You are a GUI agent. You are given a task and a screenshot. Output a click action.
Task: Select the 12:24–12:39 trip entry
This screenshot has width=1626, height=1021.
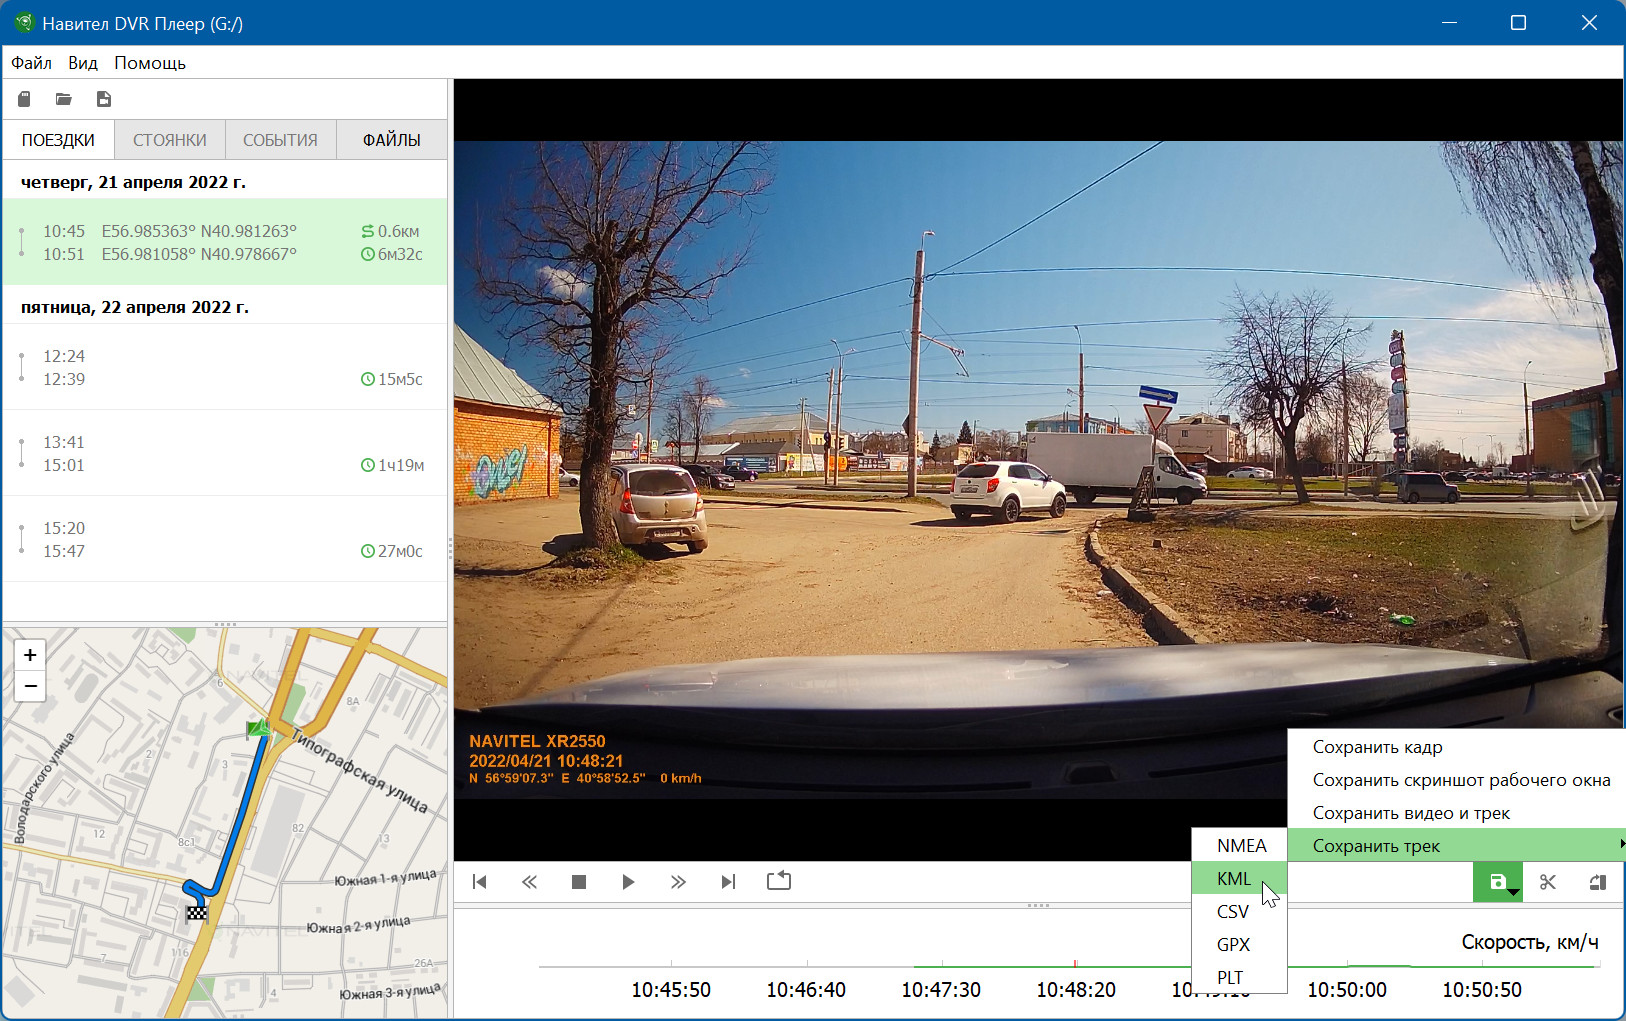(225, 367)
